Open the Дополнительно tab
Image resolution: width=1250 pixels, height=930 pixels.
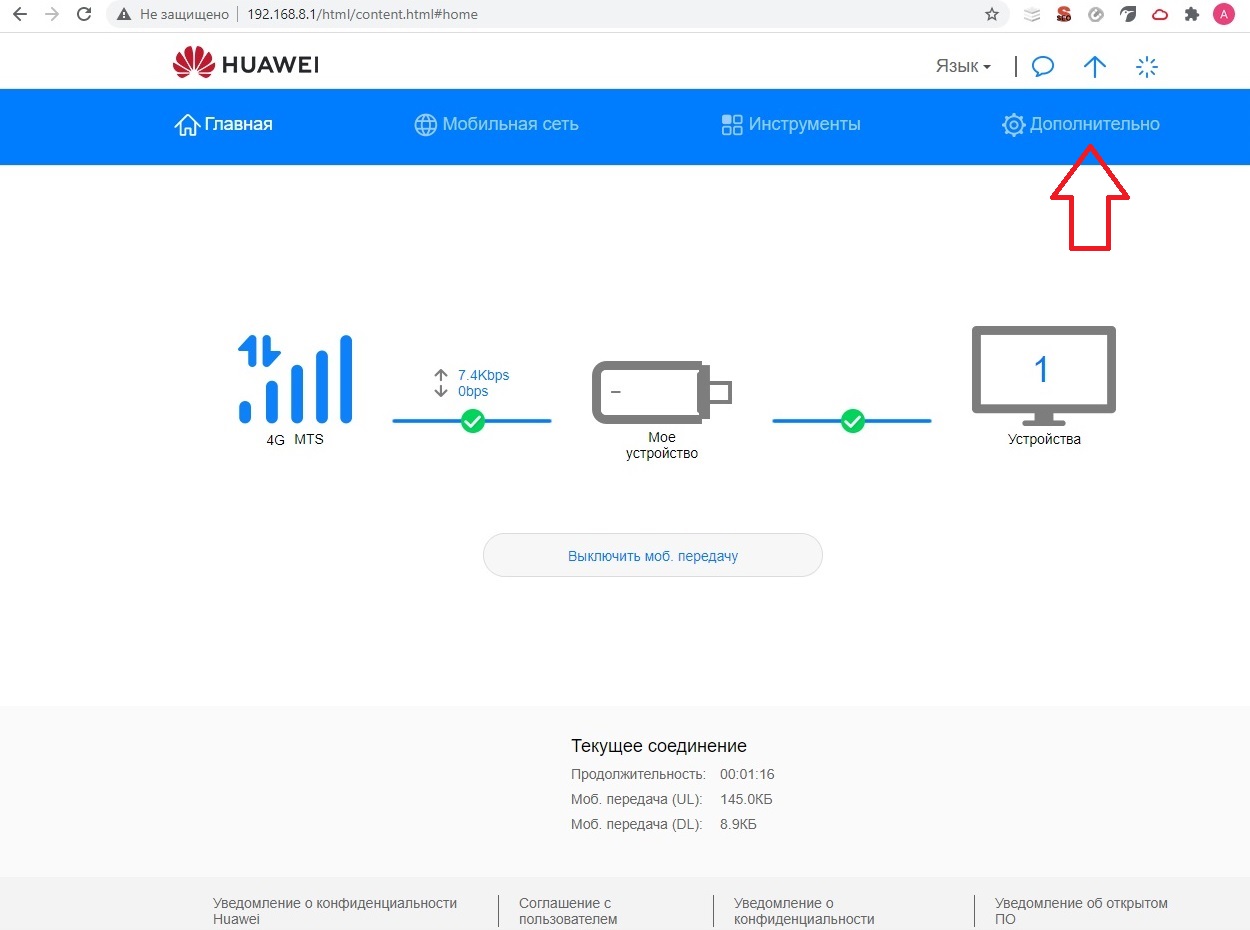(x=1081, y=125)
